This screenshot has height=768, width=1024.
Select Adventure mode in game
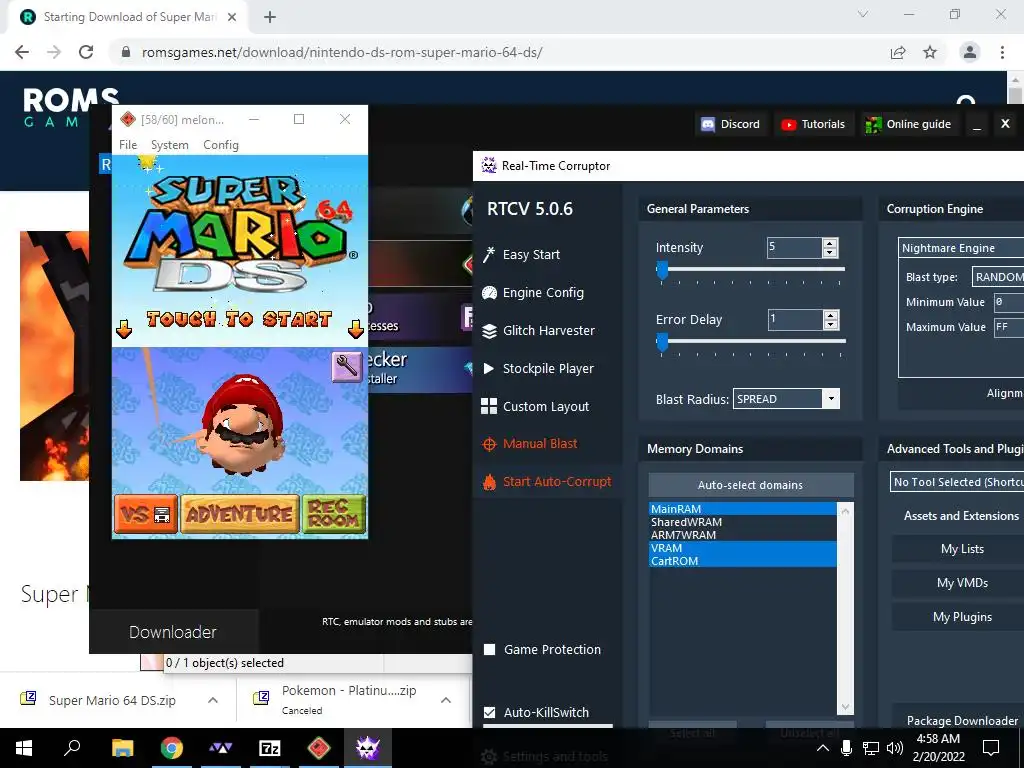239,514
